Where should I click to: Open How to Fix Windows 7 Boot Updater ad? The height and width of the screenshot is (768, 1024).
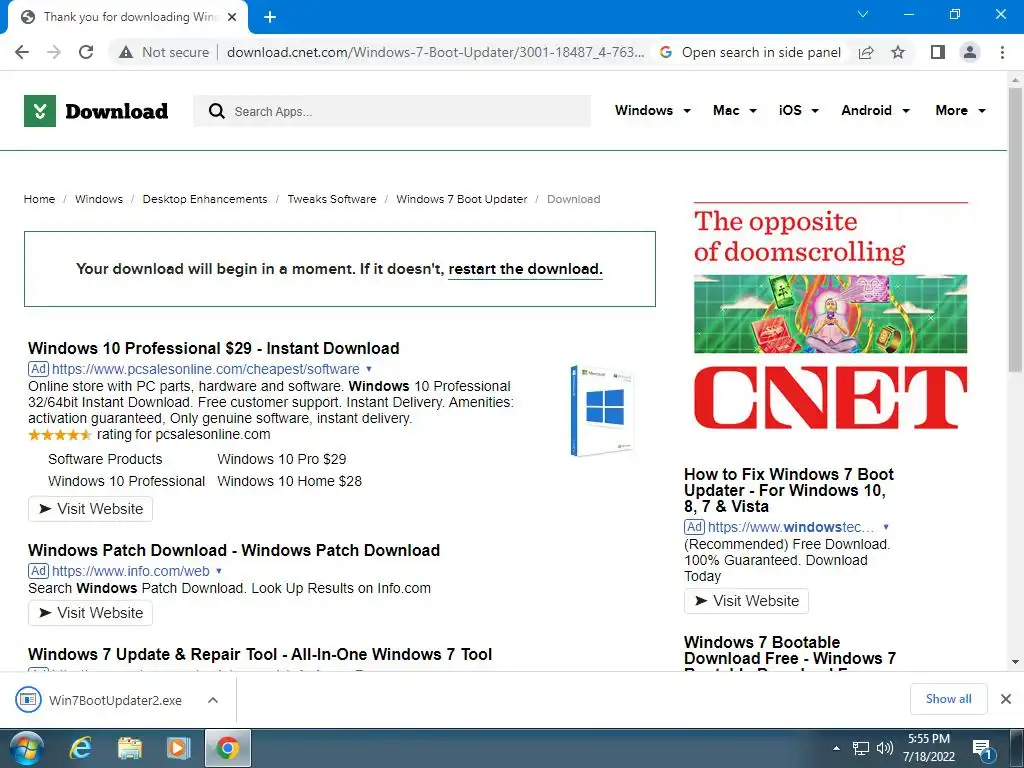(x=789, y=490)
